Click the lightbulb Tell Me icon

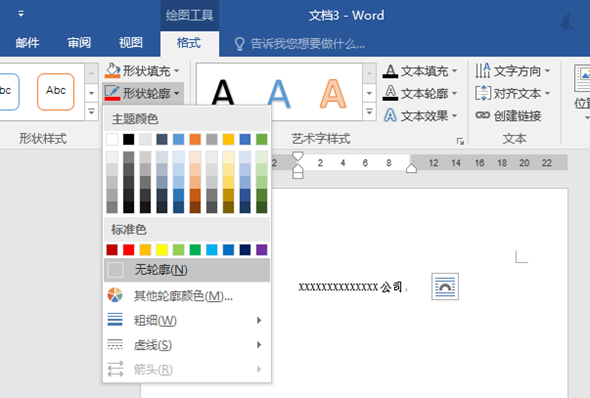[x=239, y=44]
